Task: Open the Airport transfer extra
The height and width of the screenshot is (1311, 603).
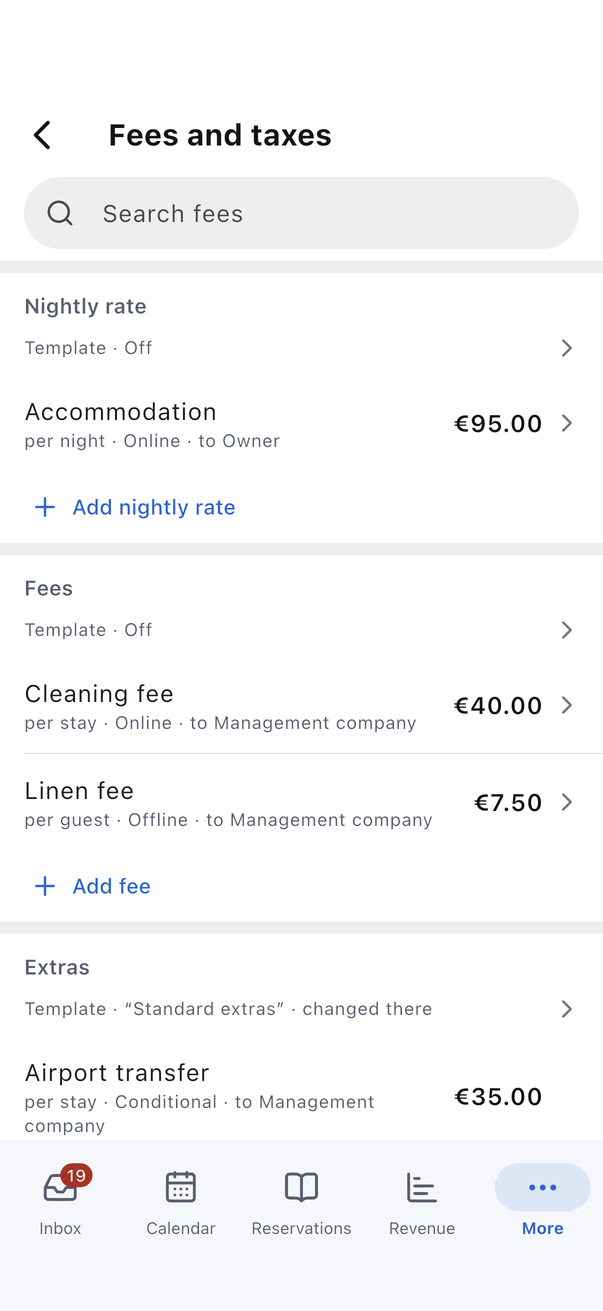Action: (x=301, y=1097)
